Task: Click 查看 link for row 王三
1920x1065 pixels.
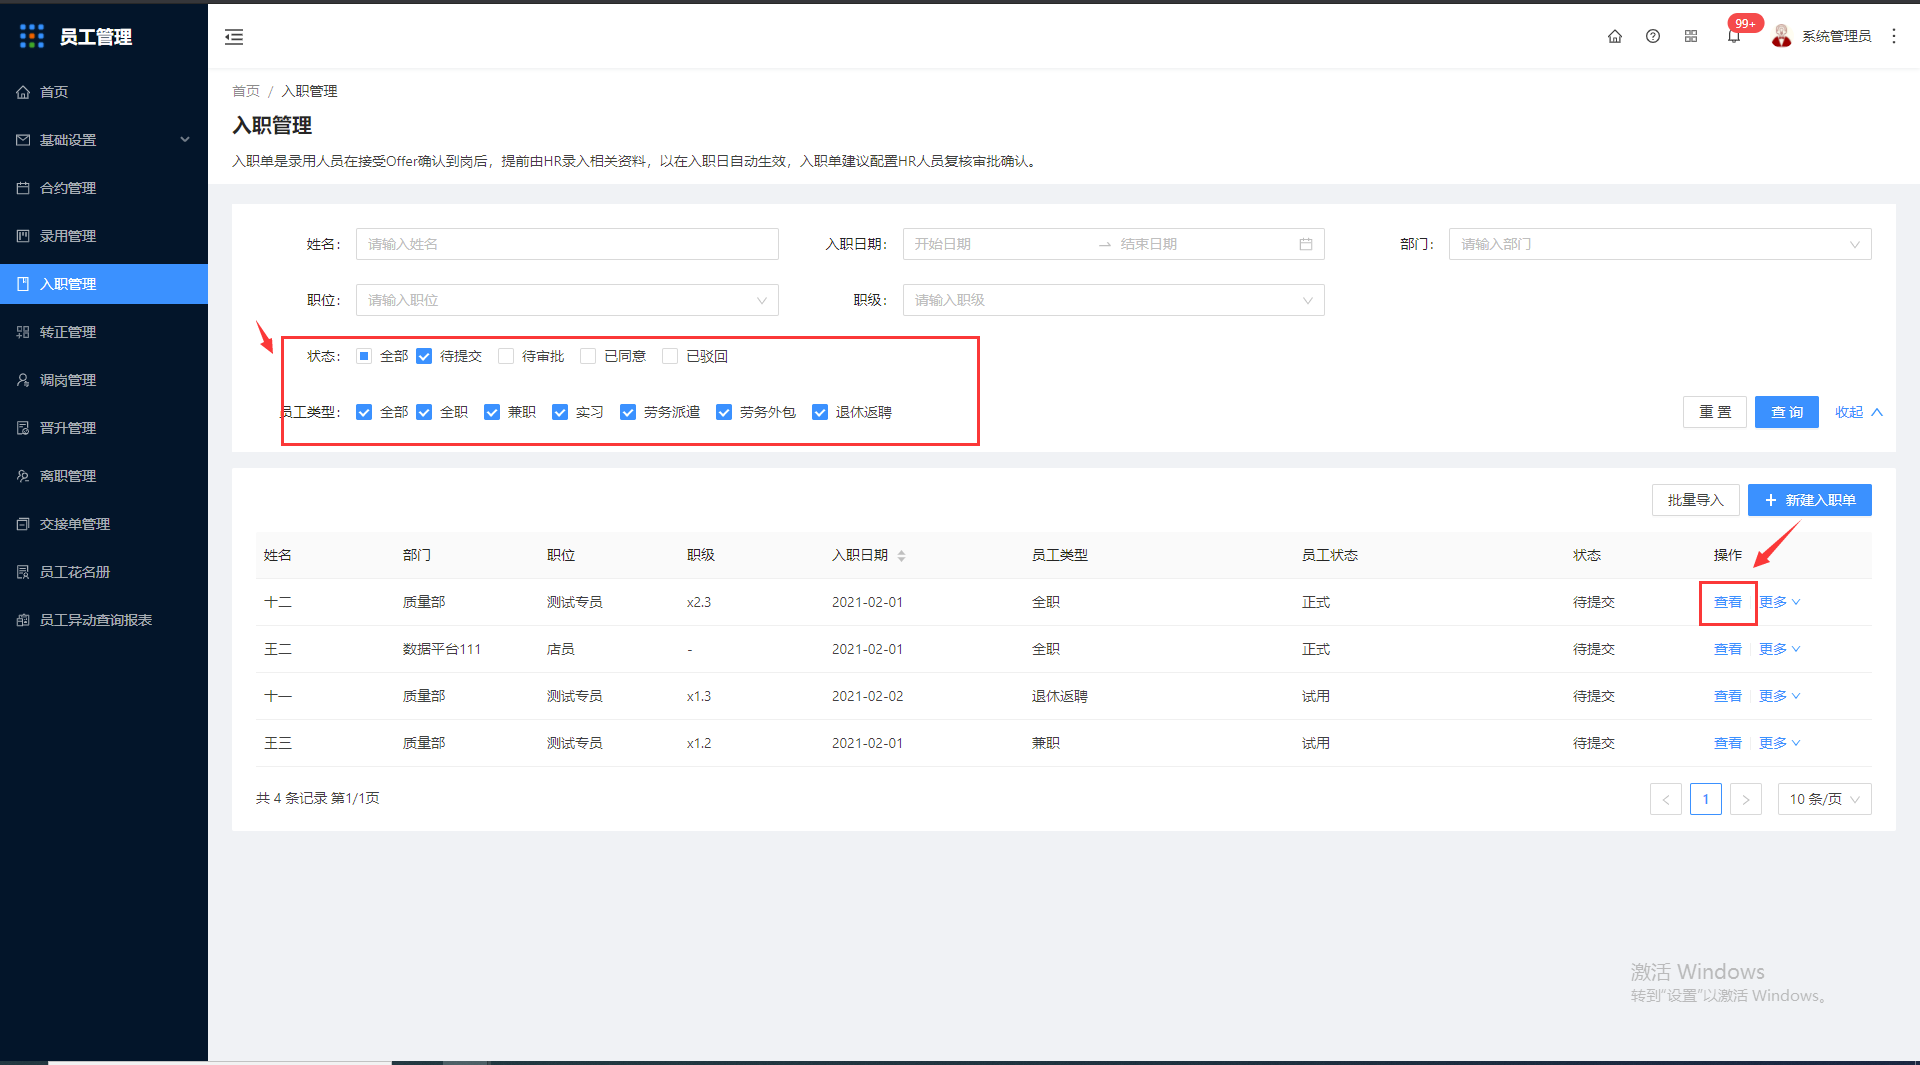Action: (1728, 743)
